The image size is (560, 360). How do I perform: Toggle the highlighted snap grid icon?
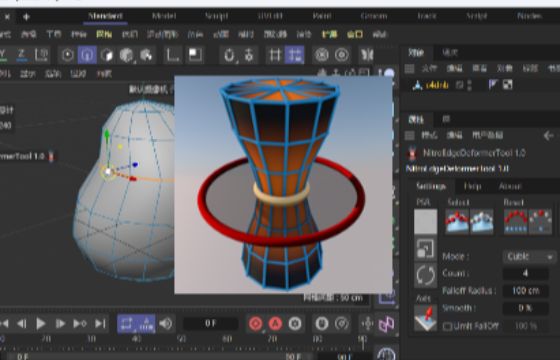(x=295, y=55)
